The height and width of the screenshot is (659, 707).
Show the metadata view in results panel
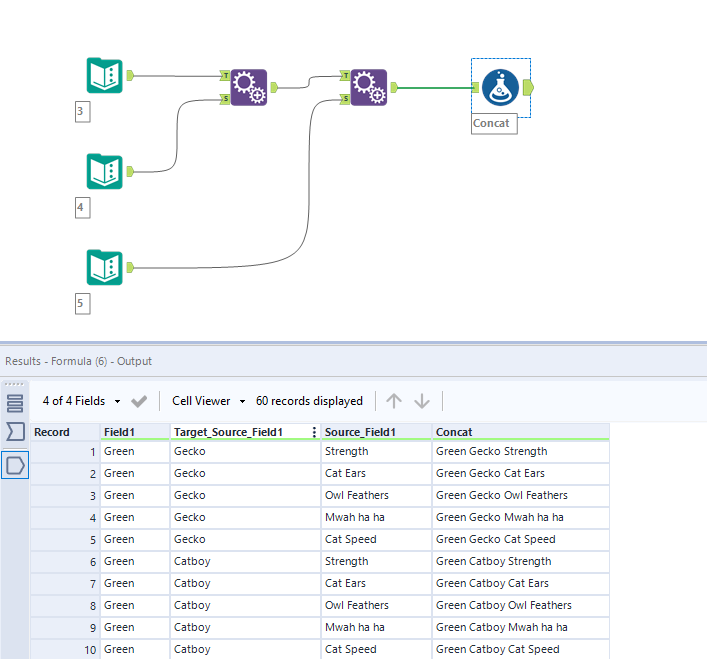point(15,403)
